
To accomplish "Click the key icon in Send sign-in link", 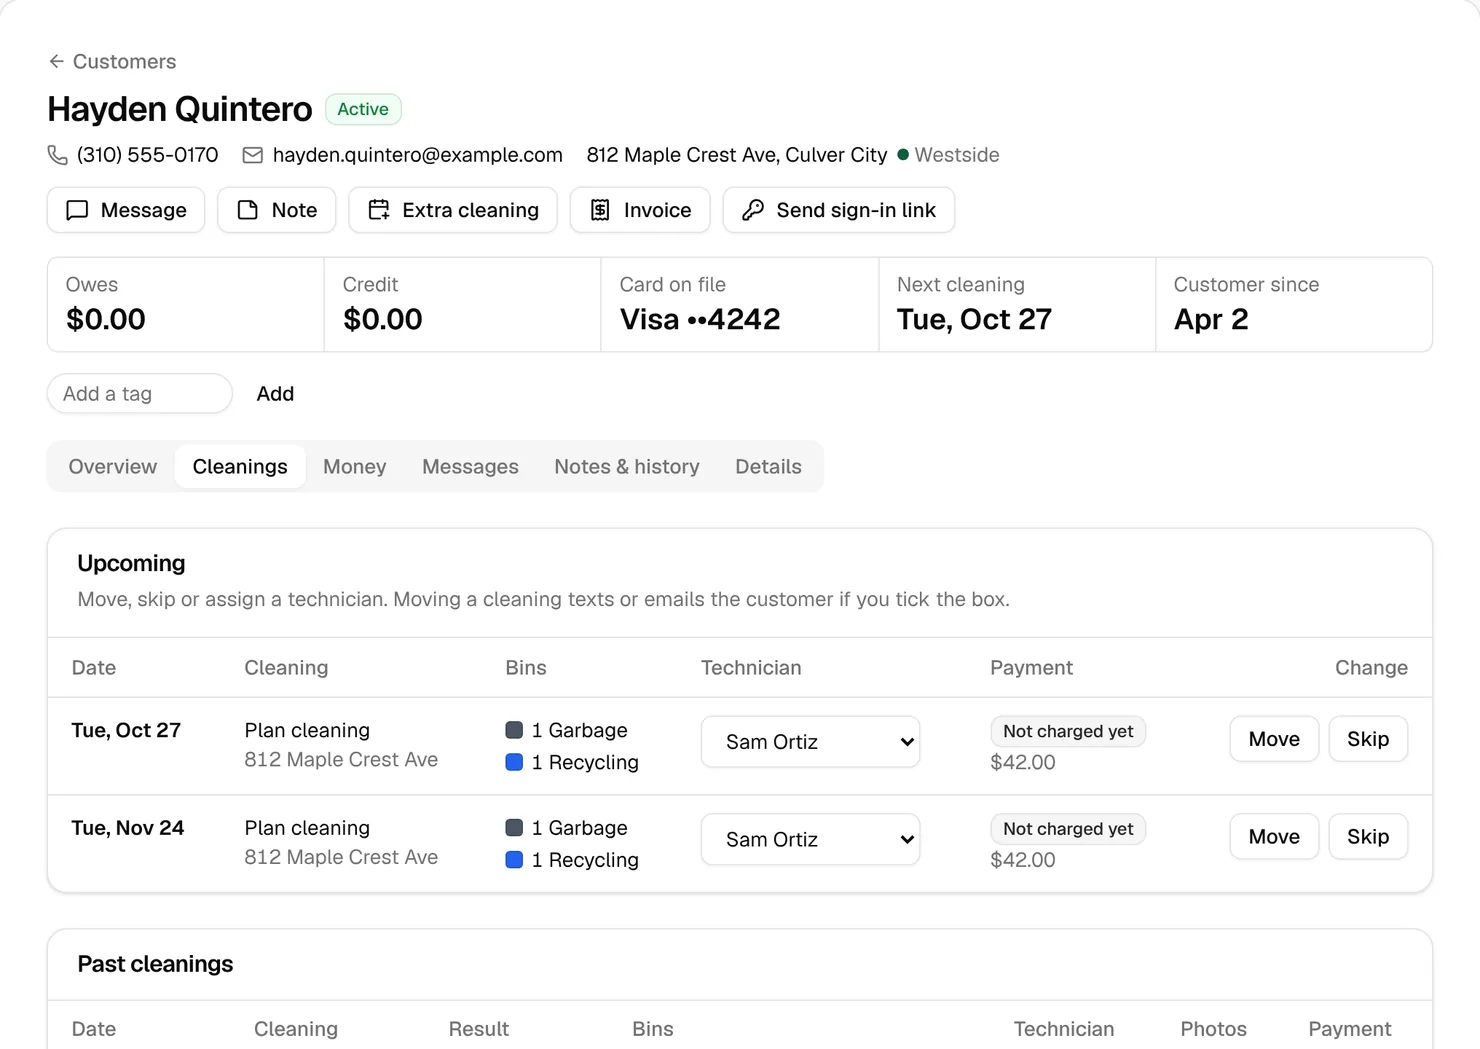I will coord(753,210).
